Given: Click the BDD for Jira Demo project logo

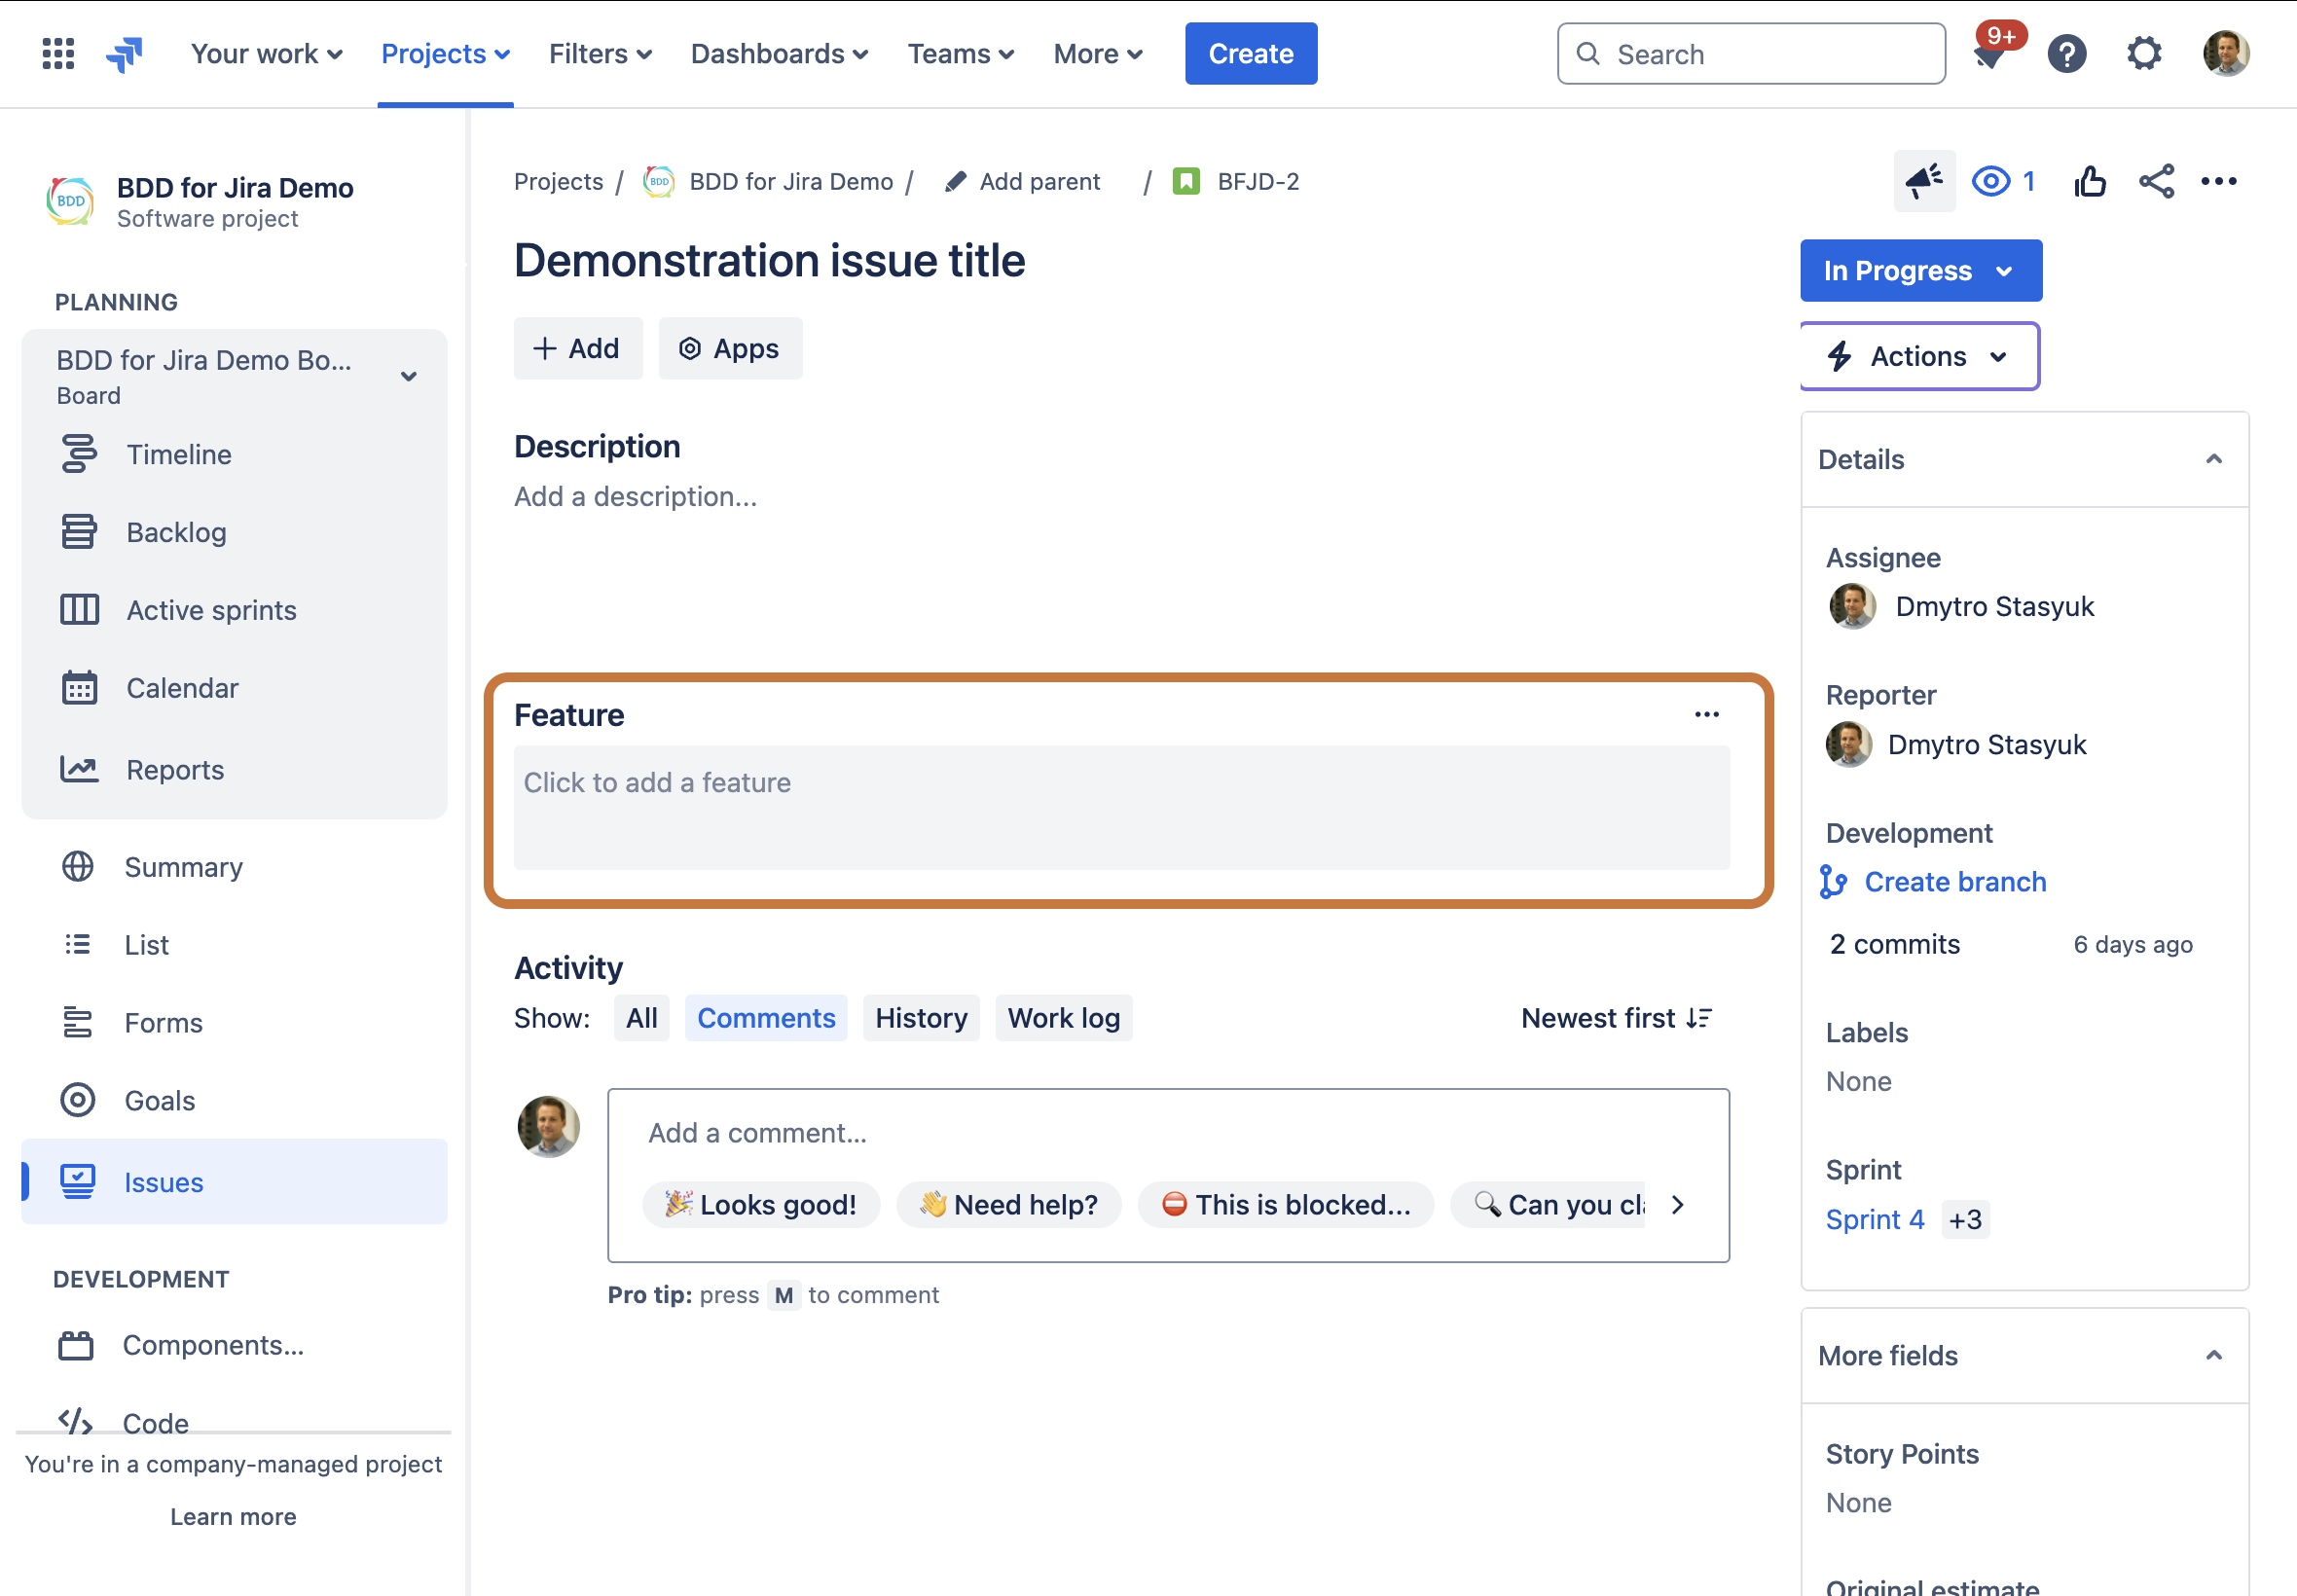Looking at the screenshot, I should (70, 201).
